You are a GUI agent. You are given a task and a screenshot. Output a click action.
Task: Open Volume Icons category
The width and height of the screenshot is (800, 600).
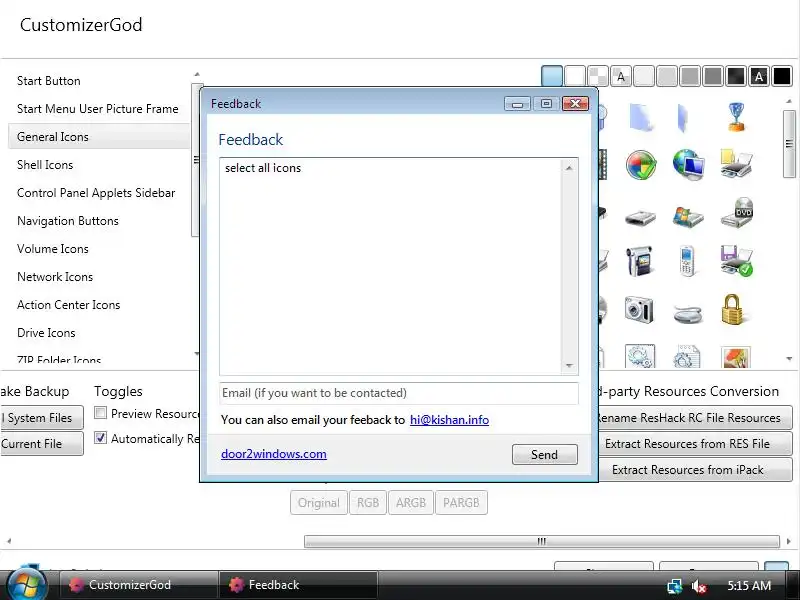tap(53, 249)
